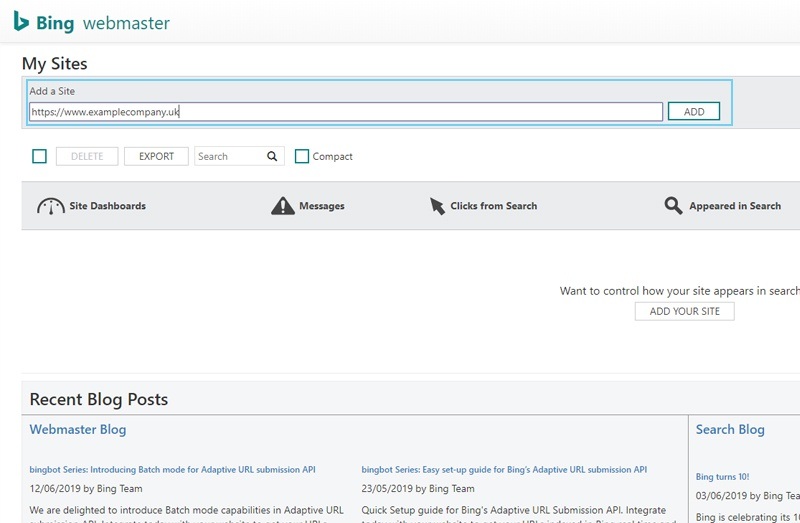Click the Messages warning triangle icon

pyautogui.click(x=283, y=206)
